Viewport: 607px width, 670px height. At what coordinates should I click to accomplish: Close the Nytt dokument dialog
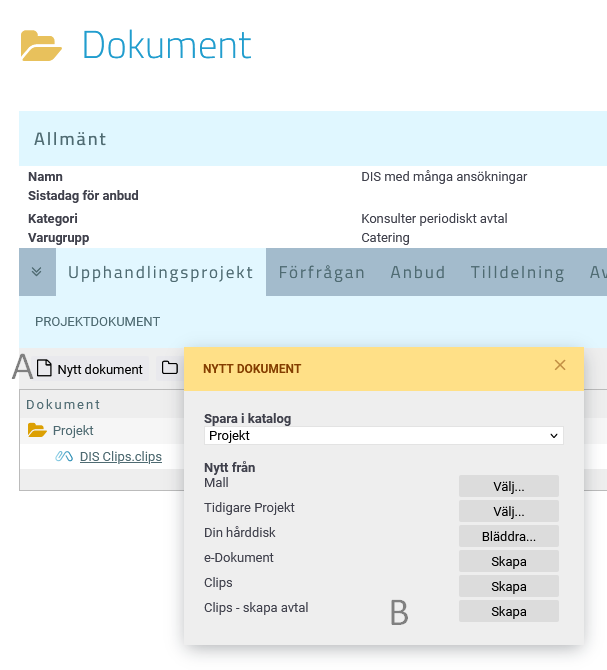point(560,365)
